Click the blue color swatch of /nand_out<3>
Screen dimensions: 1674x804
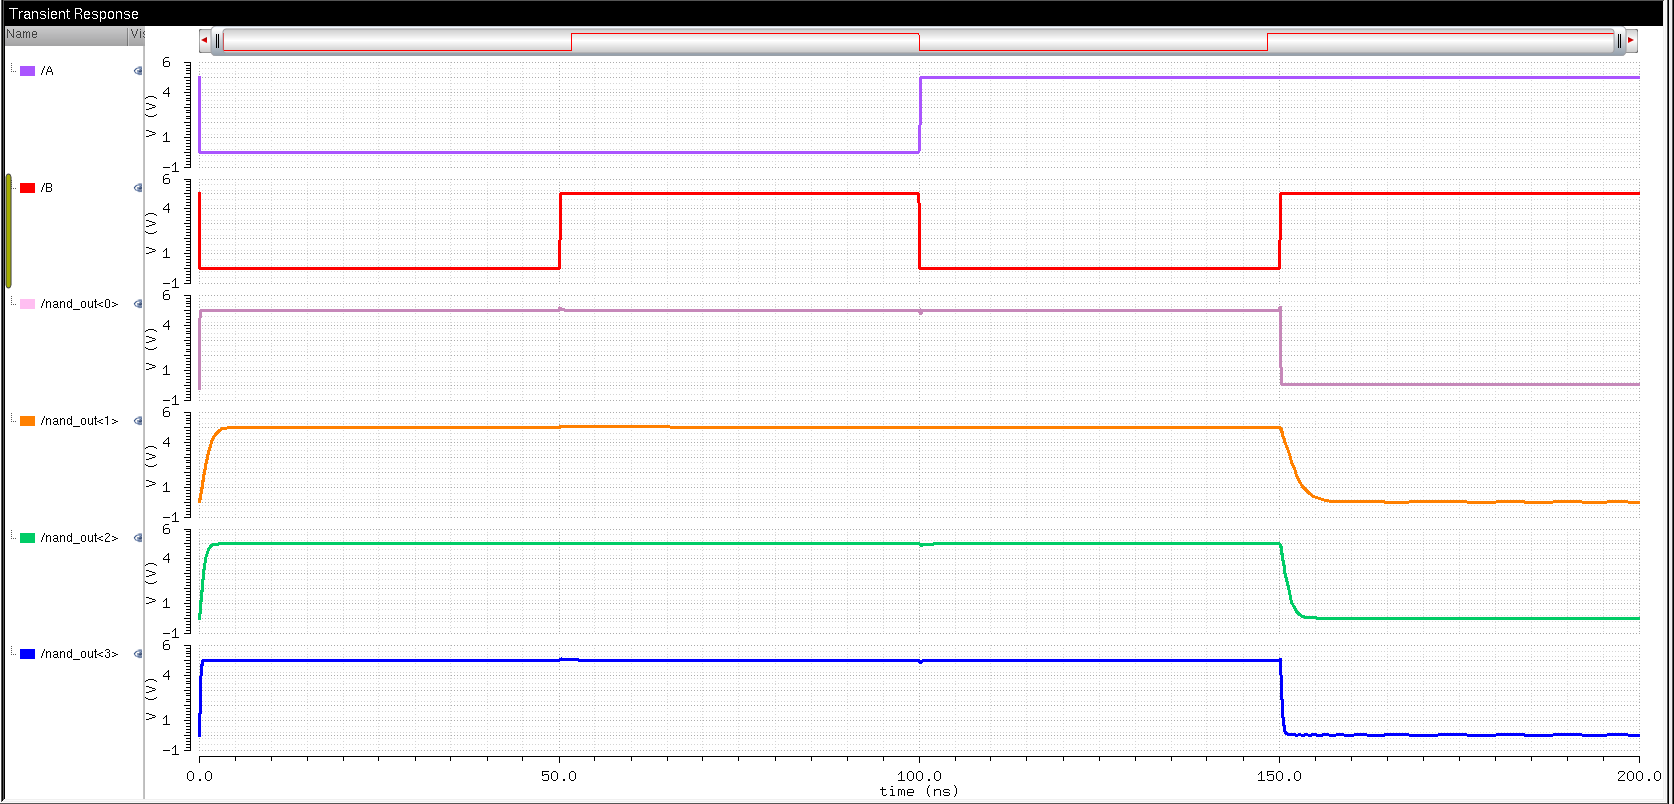tap(28, 654)
